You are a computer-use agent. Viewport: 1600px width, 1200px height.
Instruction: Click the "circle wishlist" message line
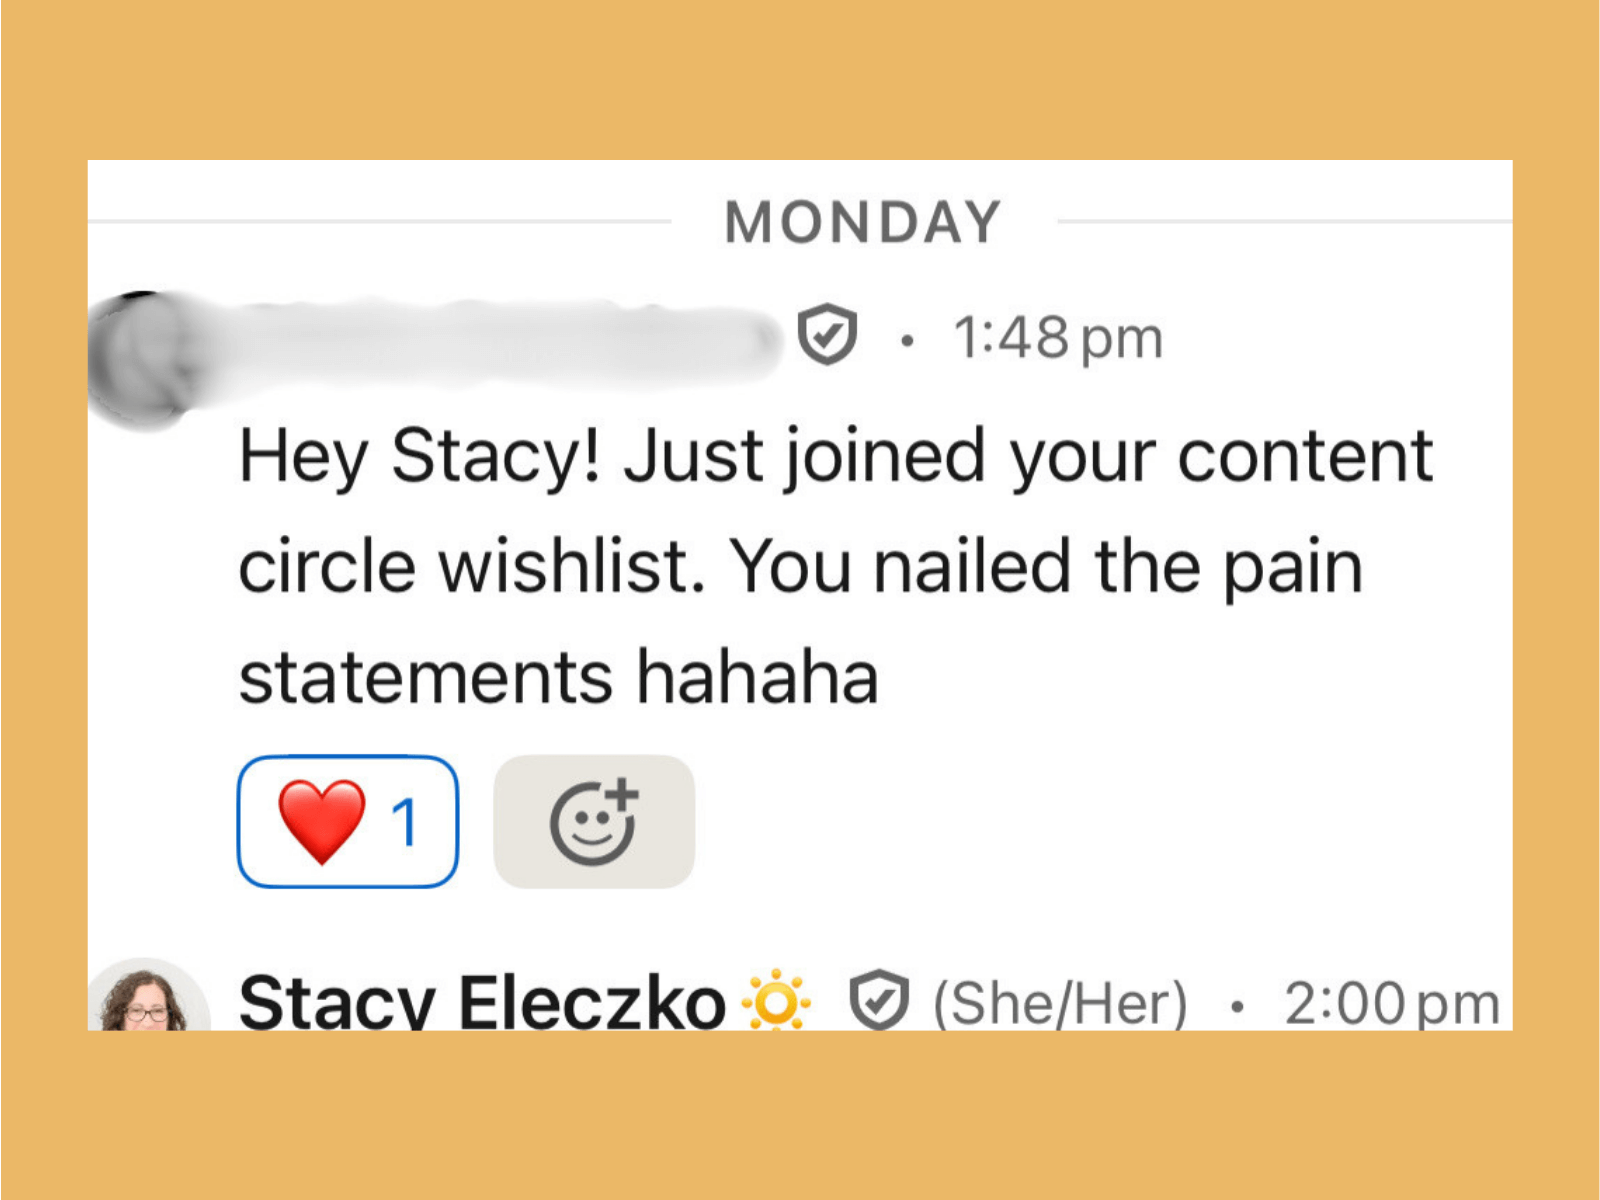coord(800,567)
